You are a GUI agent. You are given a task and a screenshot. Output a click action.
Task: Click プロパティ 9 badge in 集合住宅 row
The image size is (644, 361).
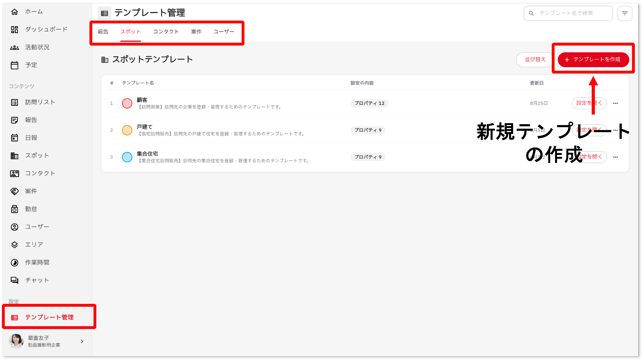(x=368, y=157)
